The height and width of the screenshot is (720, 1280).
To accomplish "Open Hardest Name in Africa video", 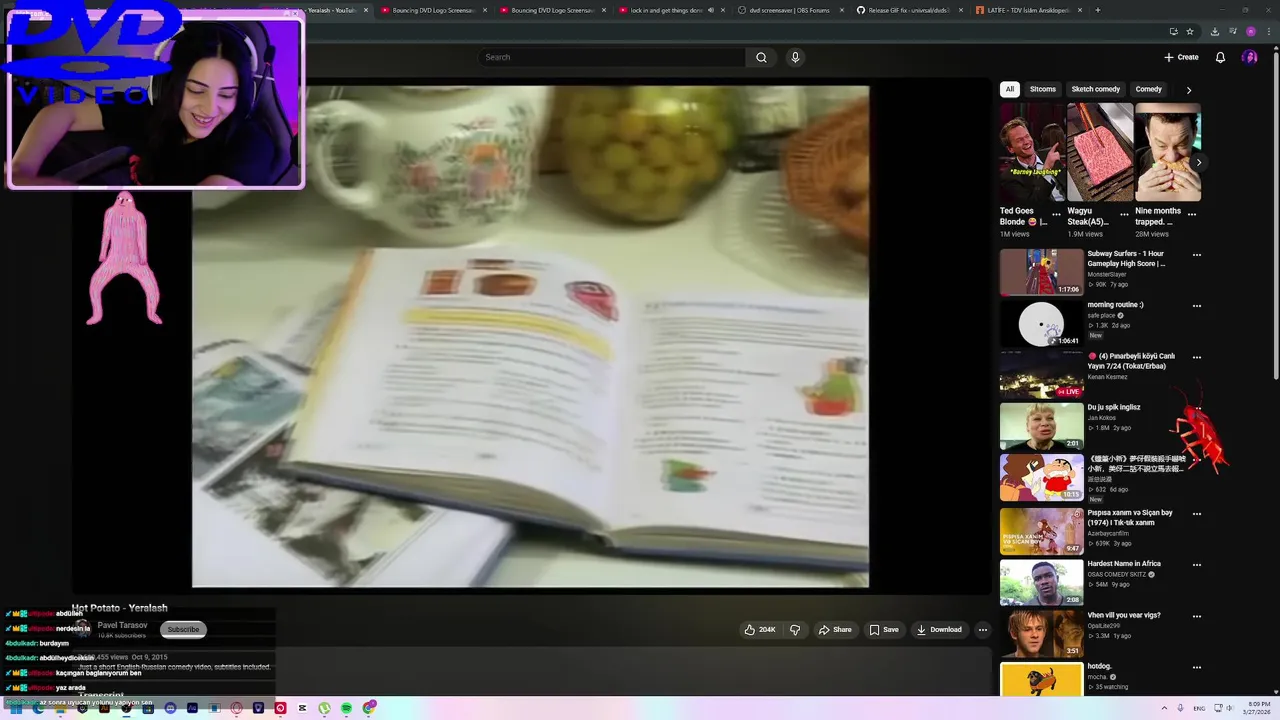I will click(1041, 582).
